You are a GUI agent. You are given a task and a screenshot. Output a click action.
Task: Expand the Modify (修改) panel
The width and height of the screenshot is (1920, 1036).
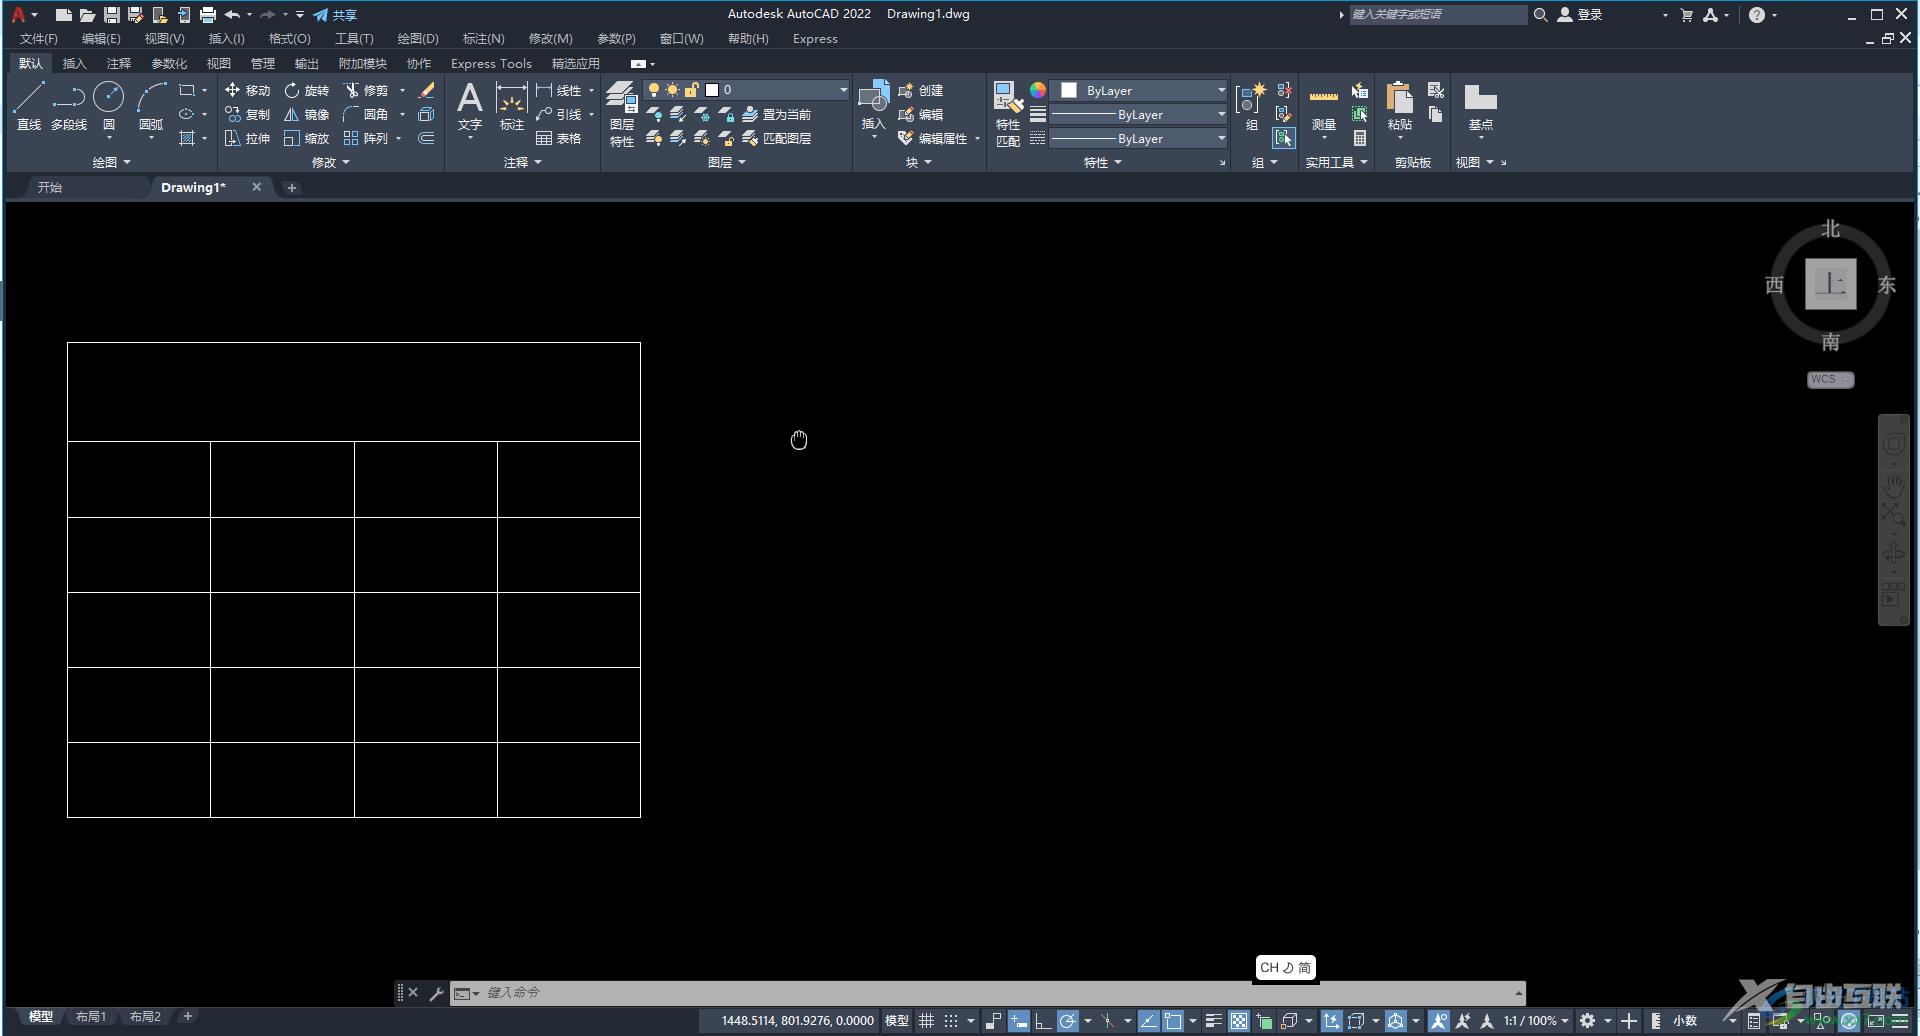click(330, 162)
